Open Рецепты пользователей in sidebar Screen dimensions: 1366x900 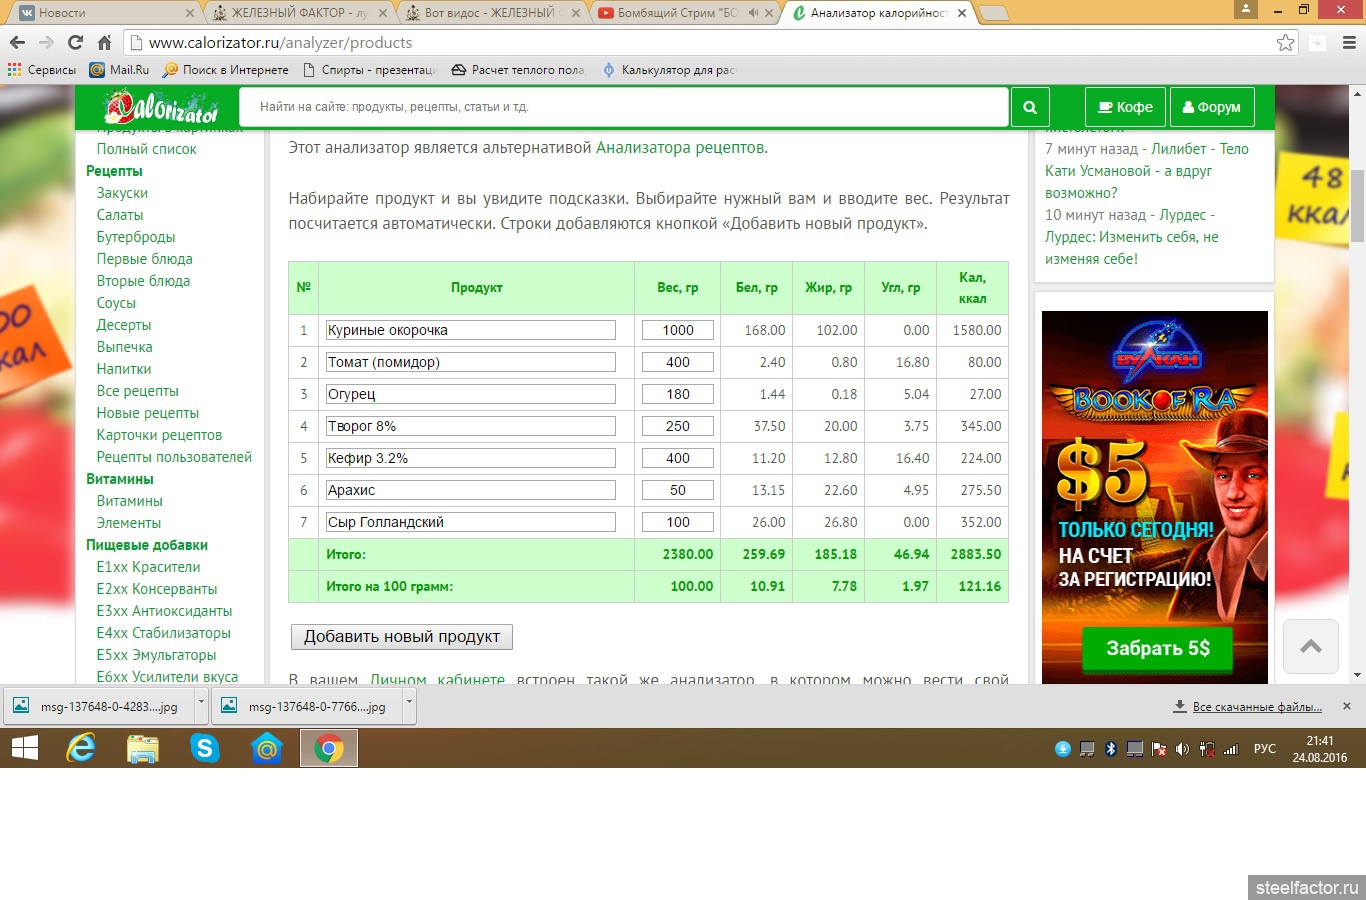click(x=174, y=457)
